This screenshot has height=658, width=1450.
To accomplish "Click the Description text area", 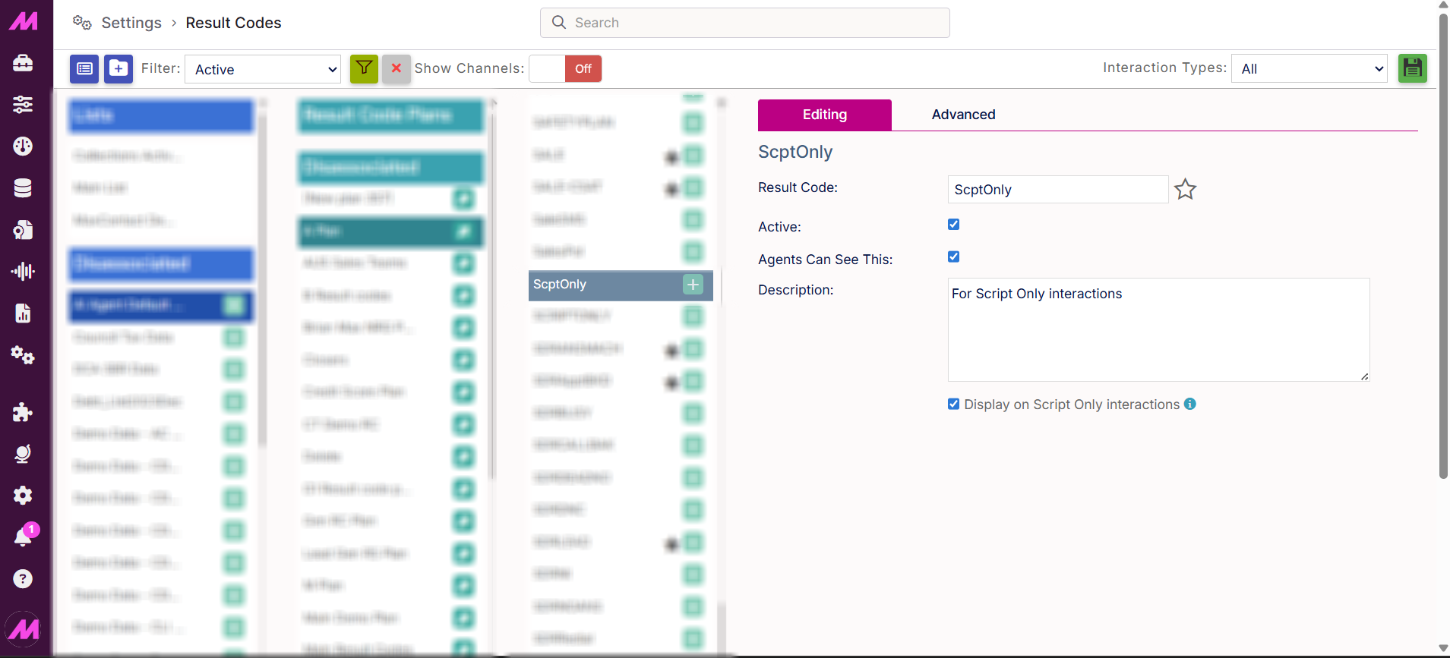I will tap(1159, 330).
